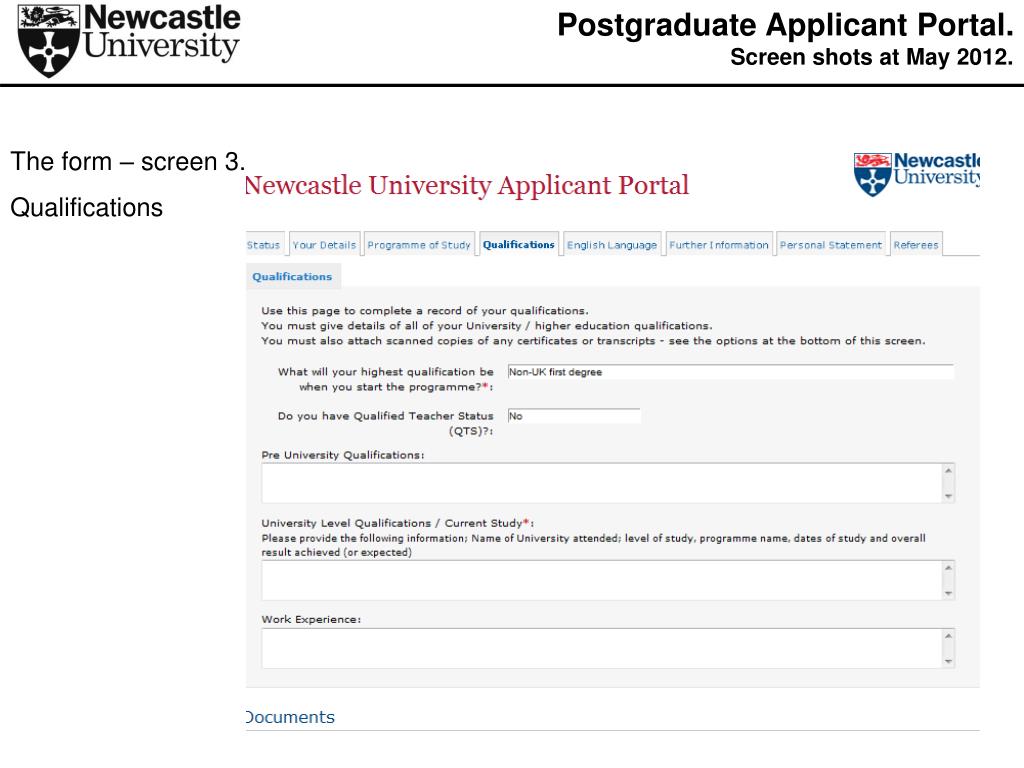Click the 'The form – screen 3.' text
This screenshot has height=768, width=1024.
(x=128, y=161)
